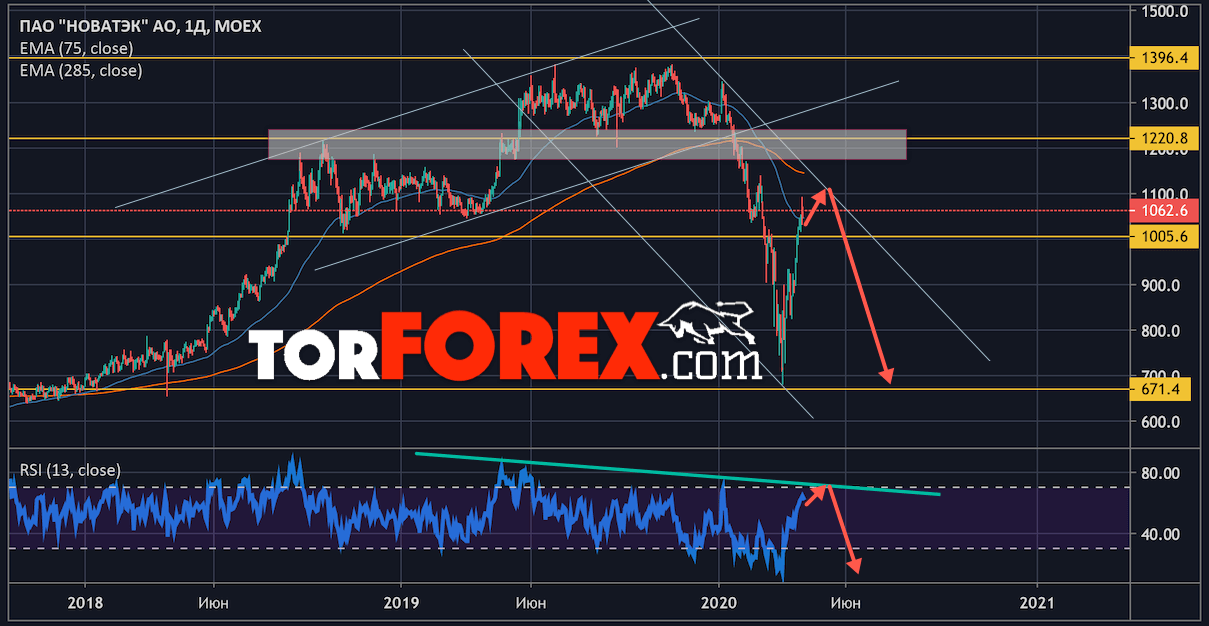Click the 2021 label on the time axis

[x=1037, y=602]
